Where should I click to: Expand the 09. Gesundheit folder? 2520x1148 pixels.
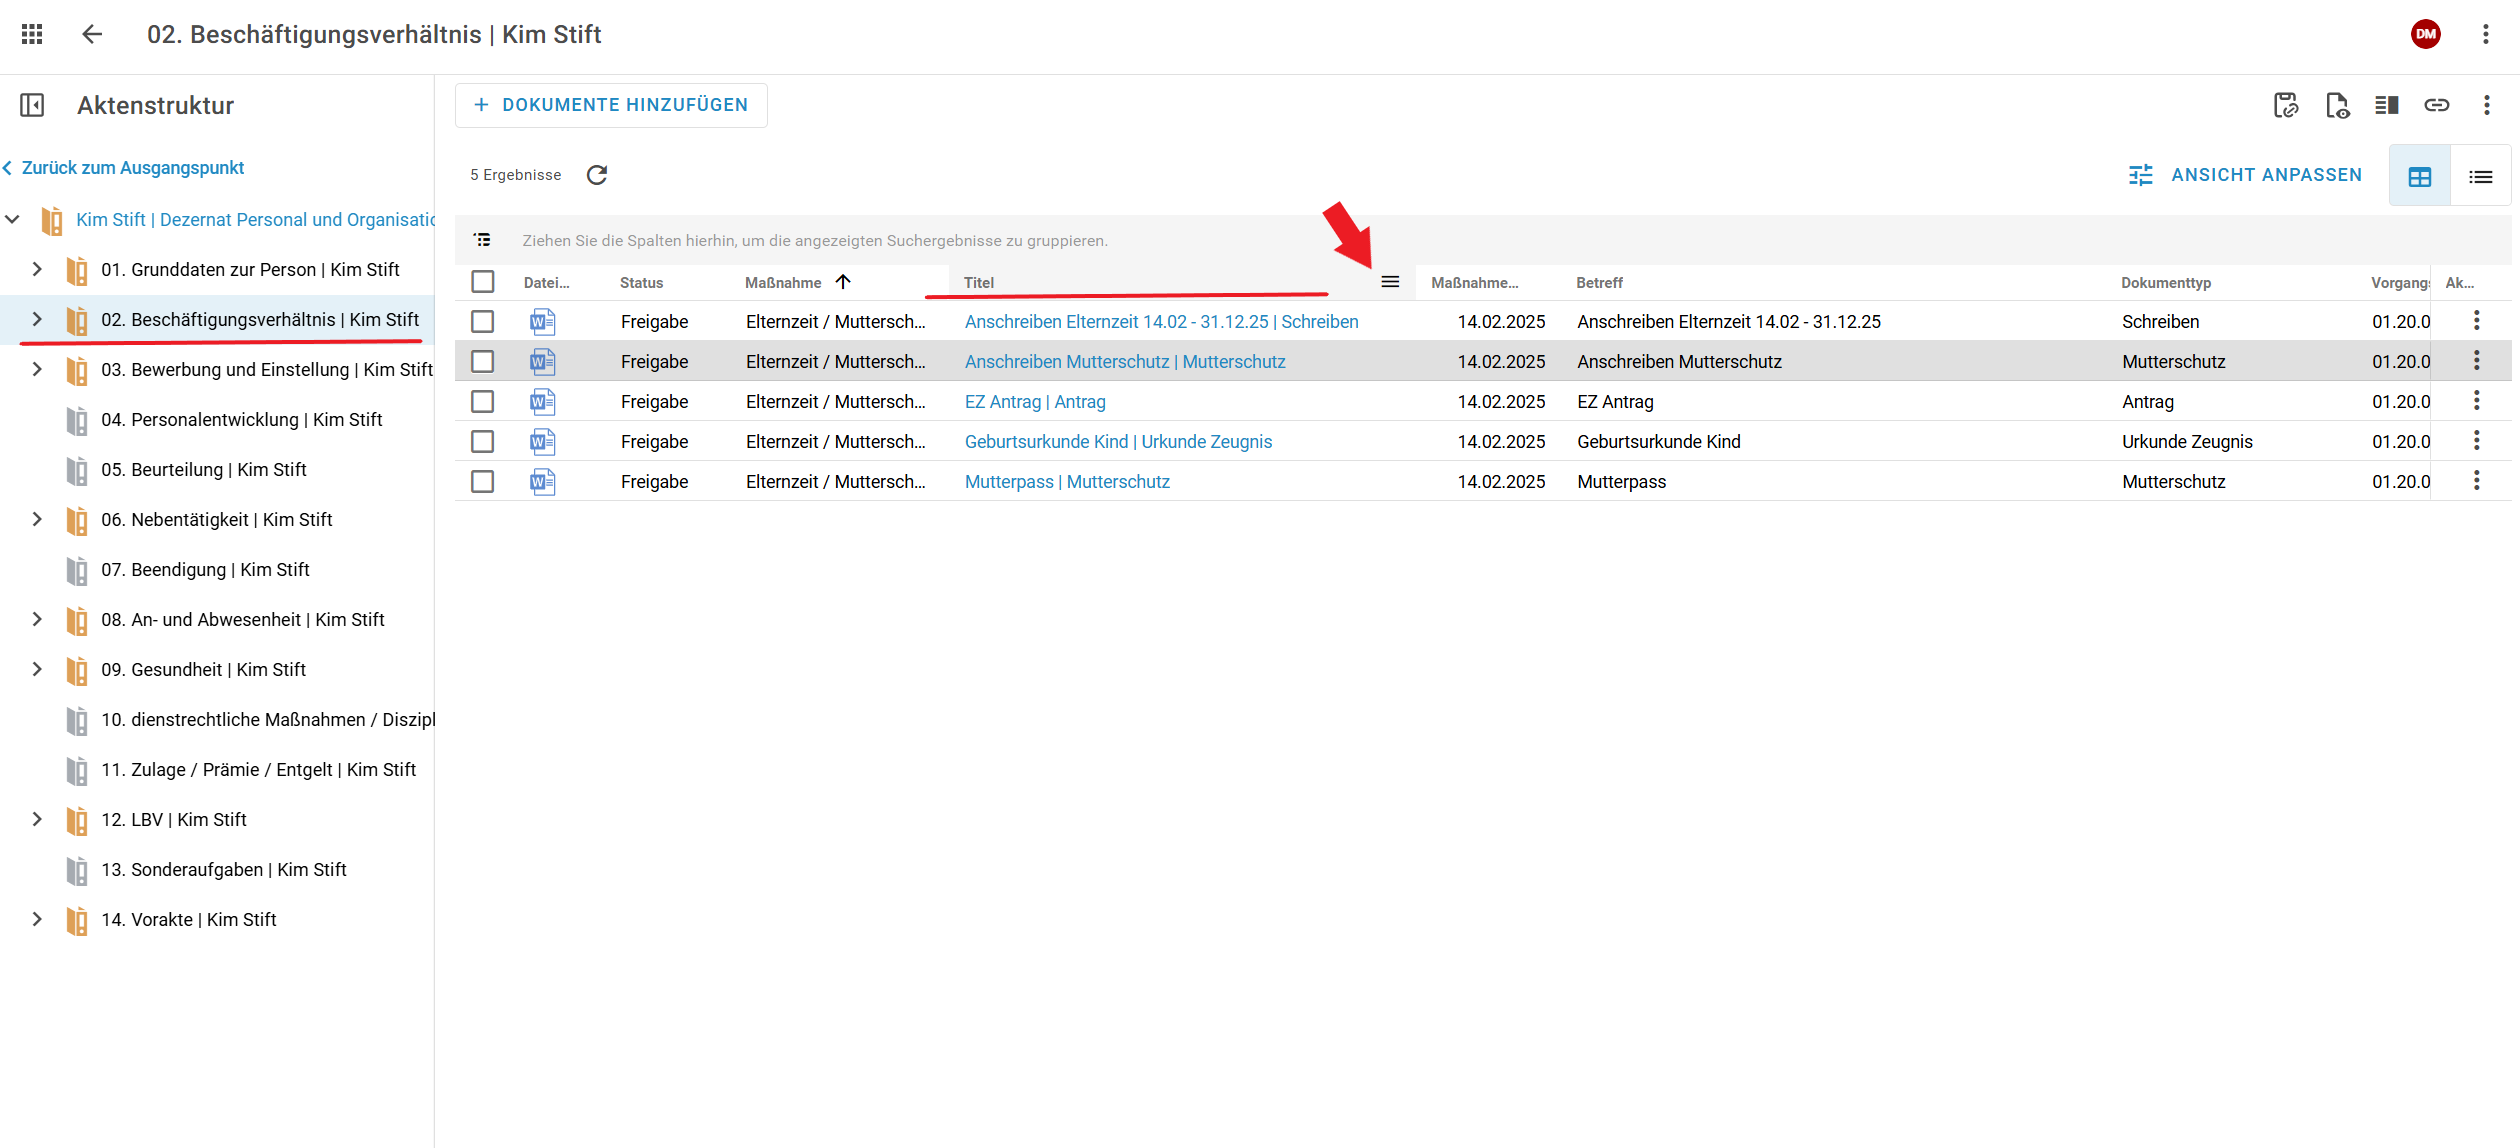click(37, 669)
